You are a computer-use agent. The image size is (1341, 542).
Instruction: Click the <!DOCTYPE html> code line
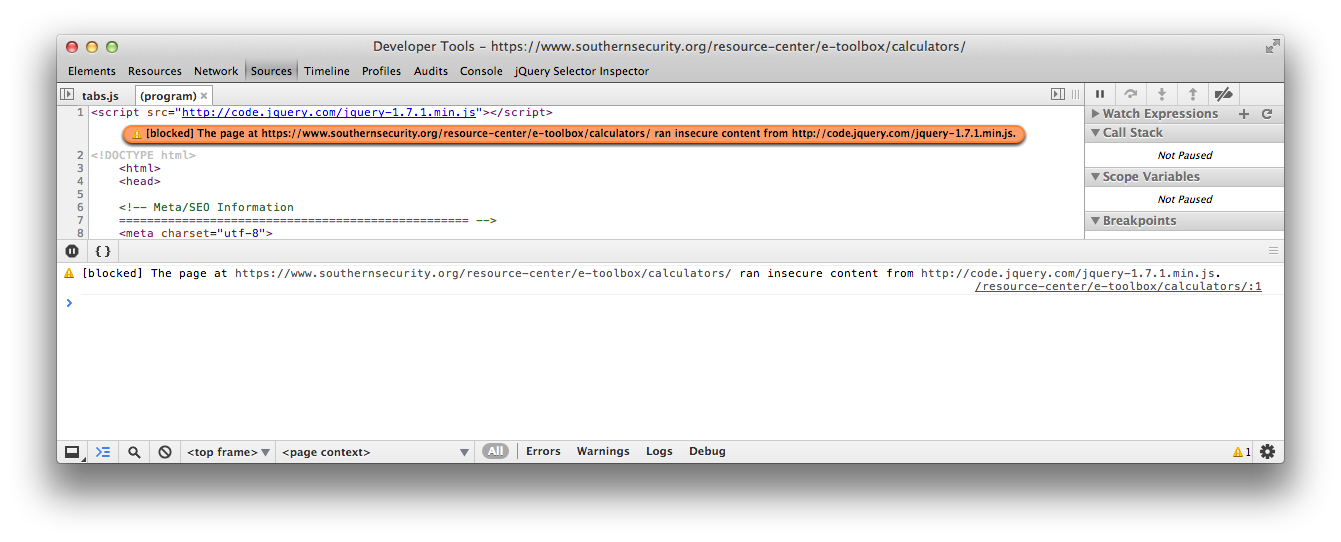click(x=143, y=155)
